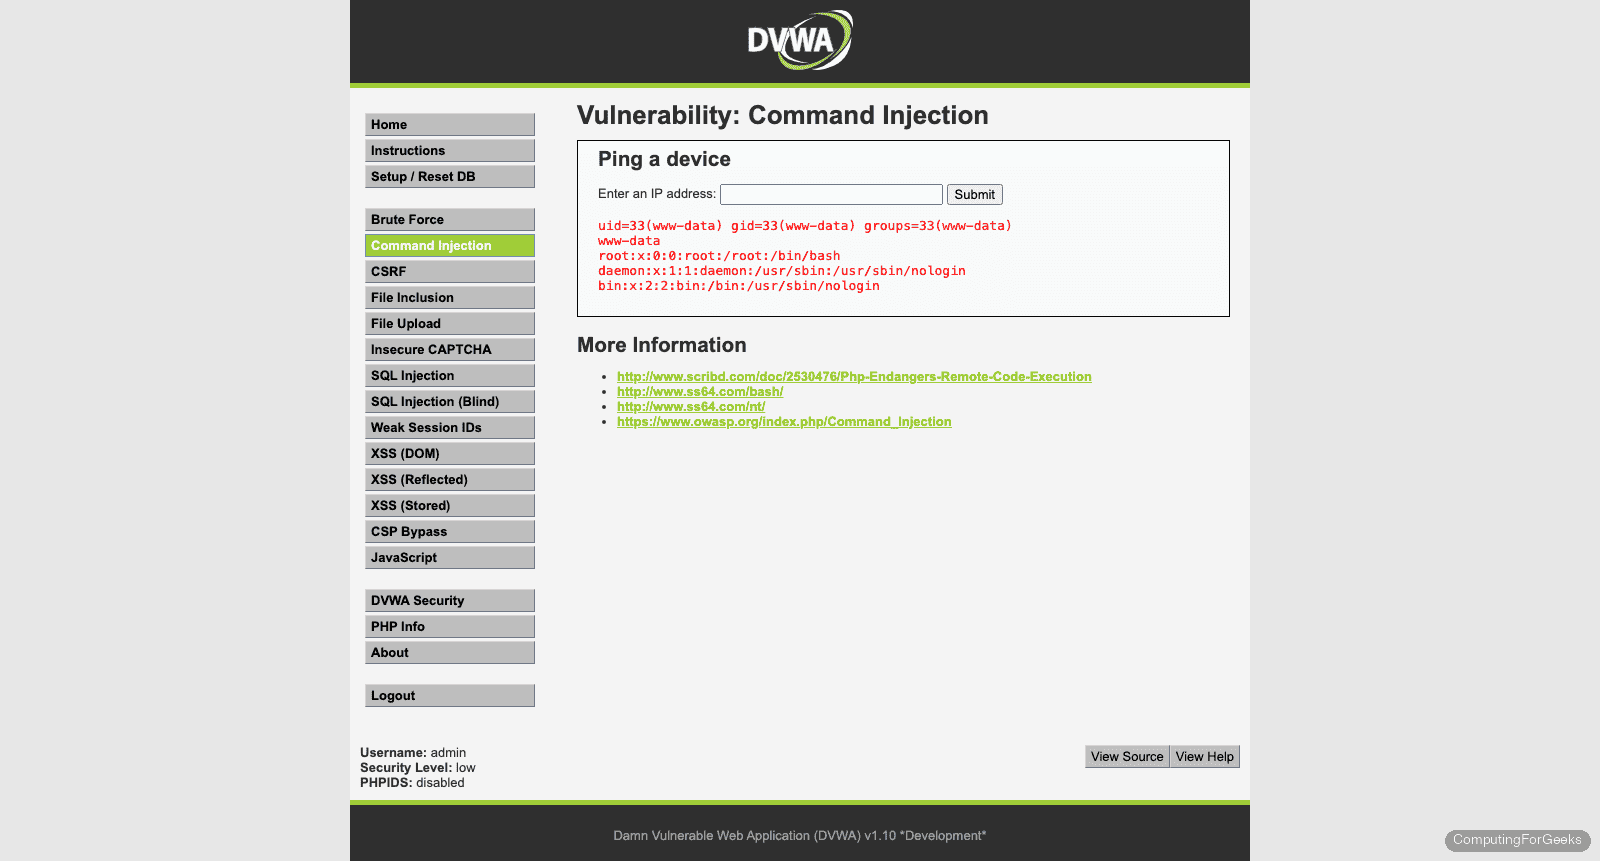Select the Brute Force vulnerability
1600x861 pixels.
pyautogui.click(x=450, y=220)
